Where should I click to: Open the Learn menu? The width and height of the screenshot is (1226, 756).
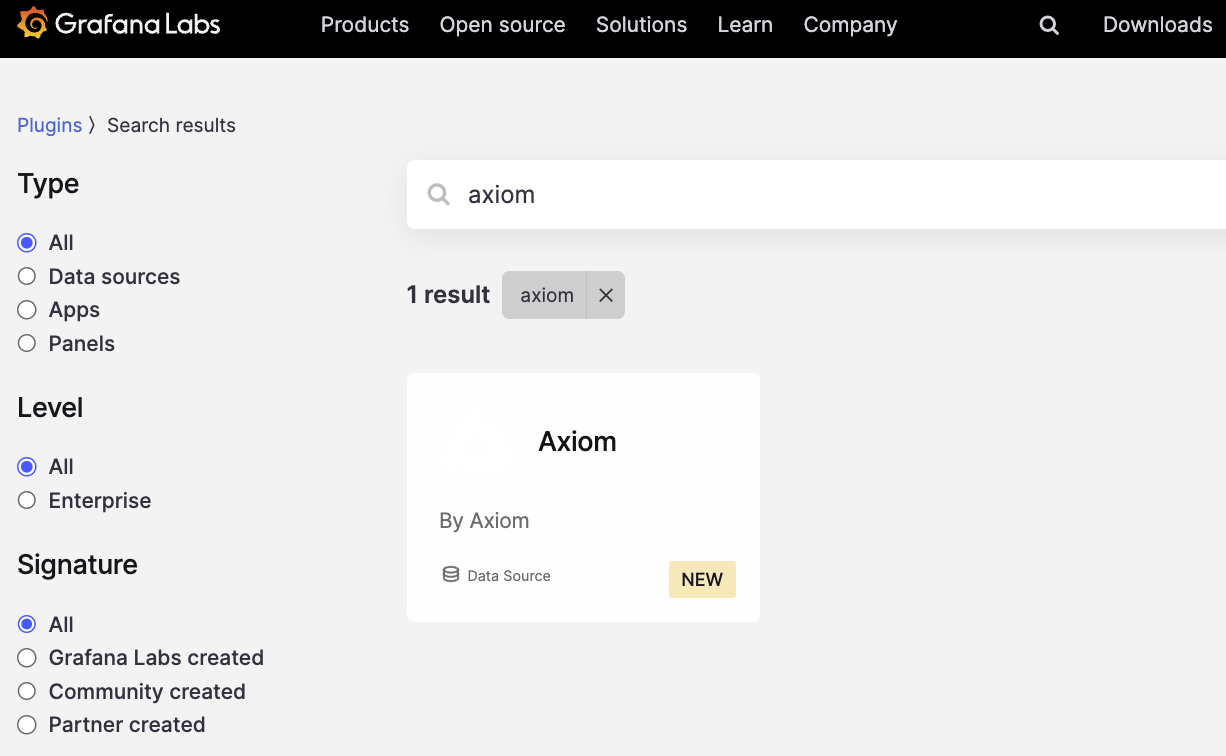pyautogui.click(x=745, y=25)
